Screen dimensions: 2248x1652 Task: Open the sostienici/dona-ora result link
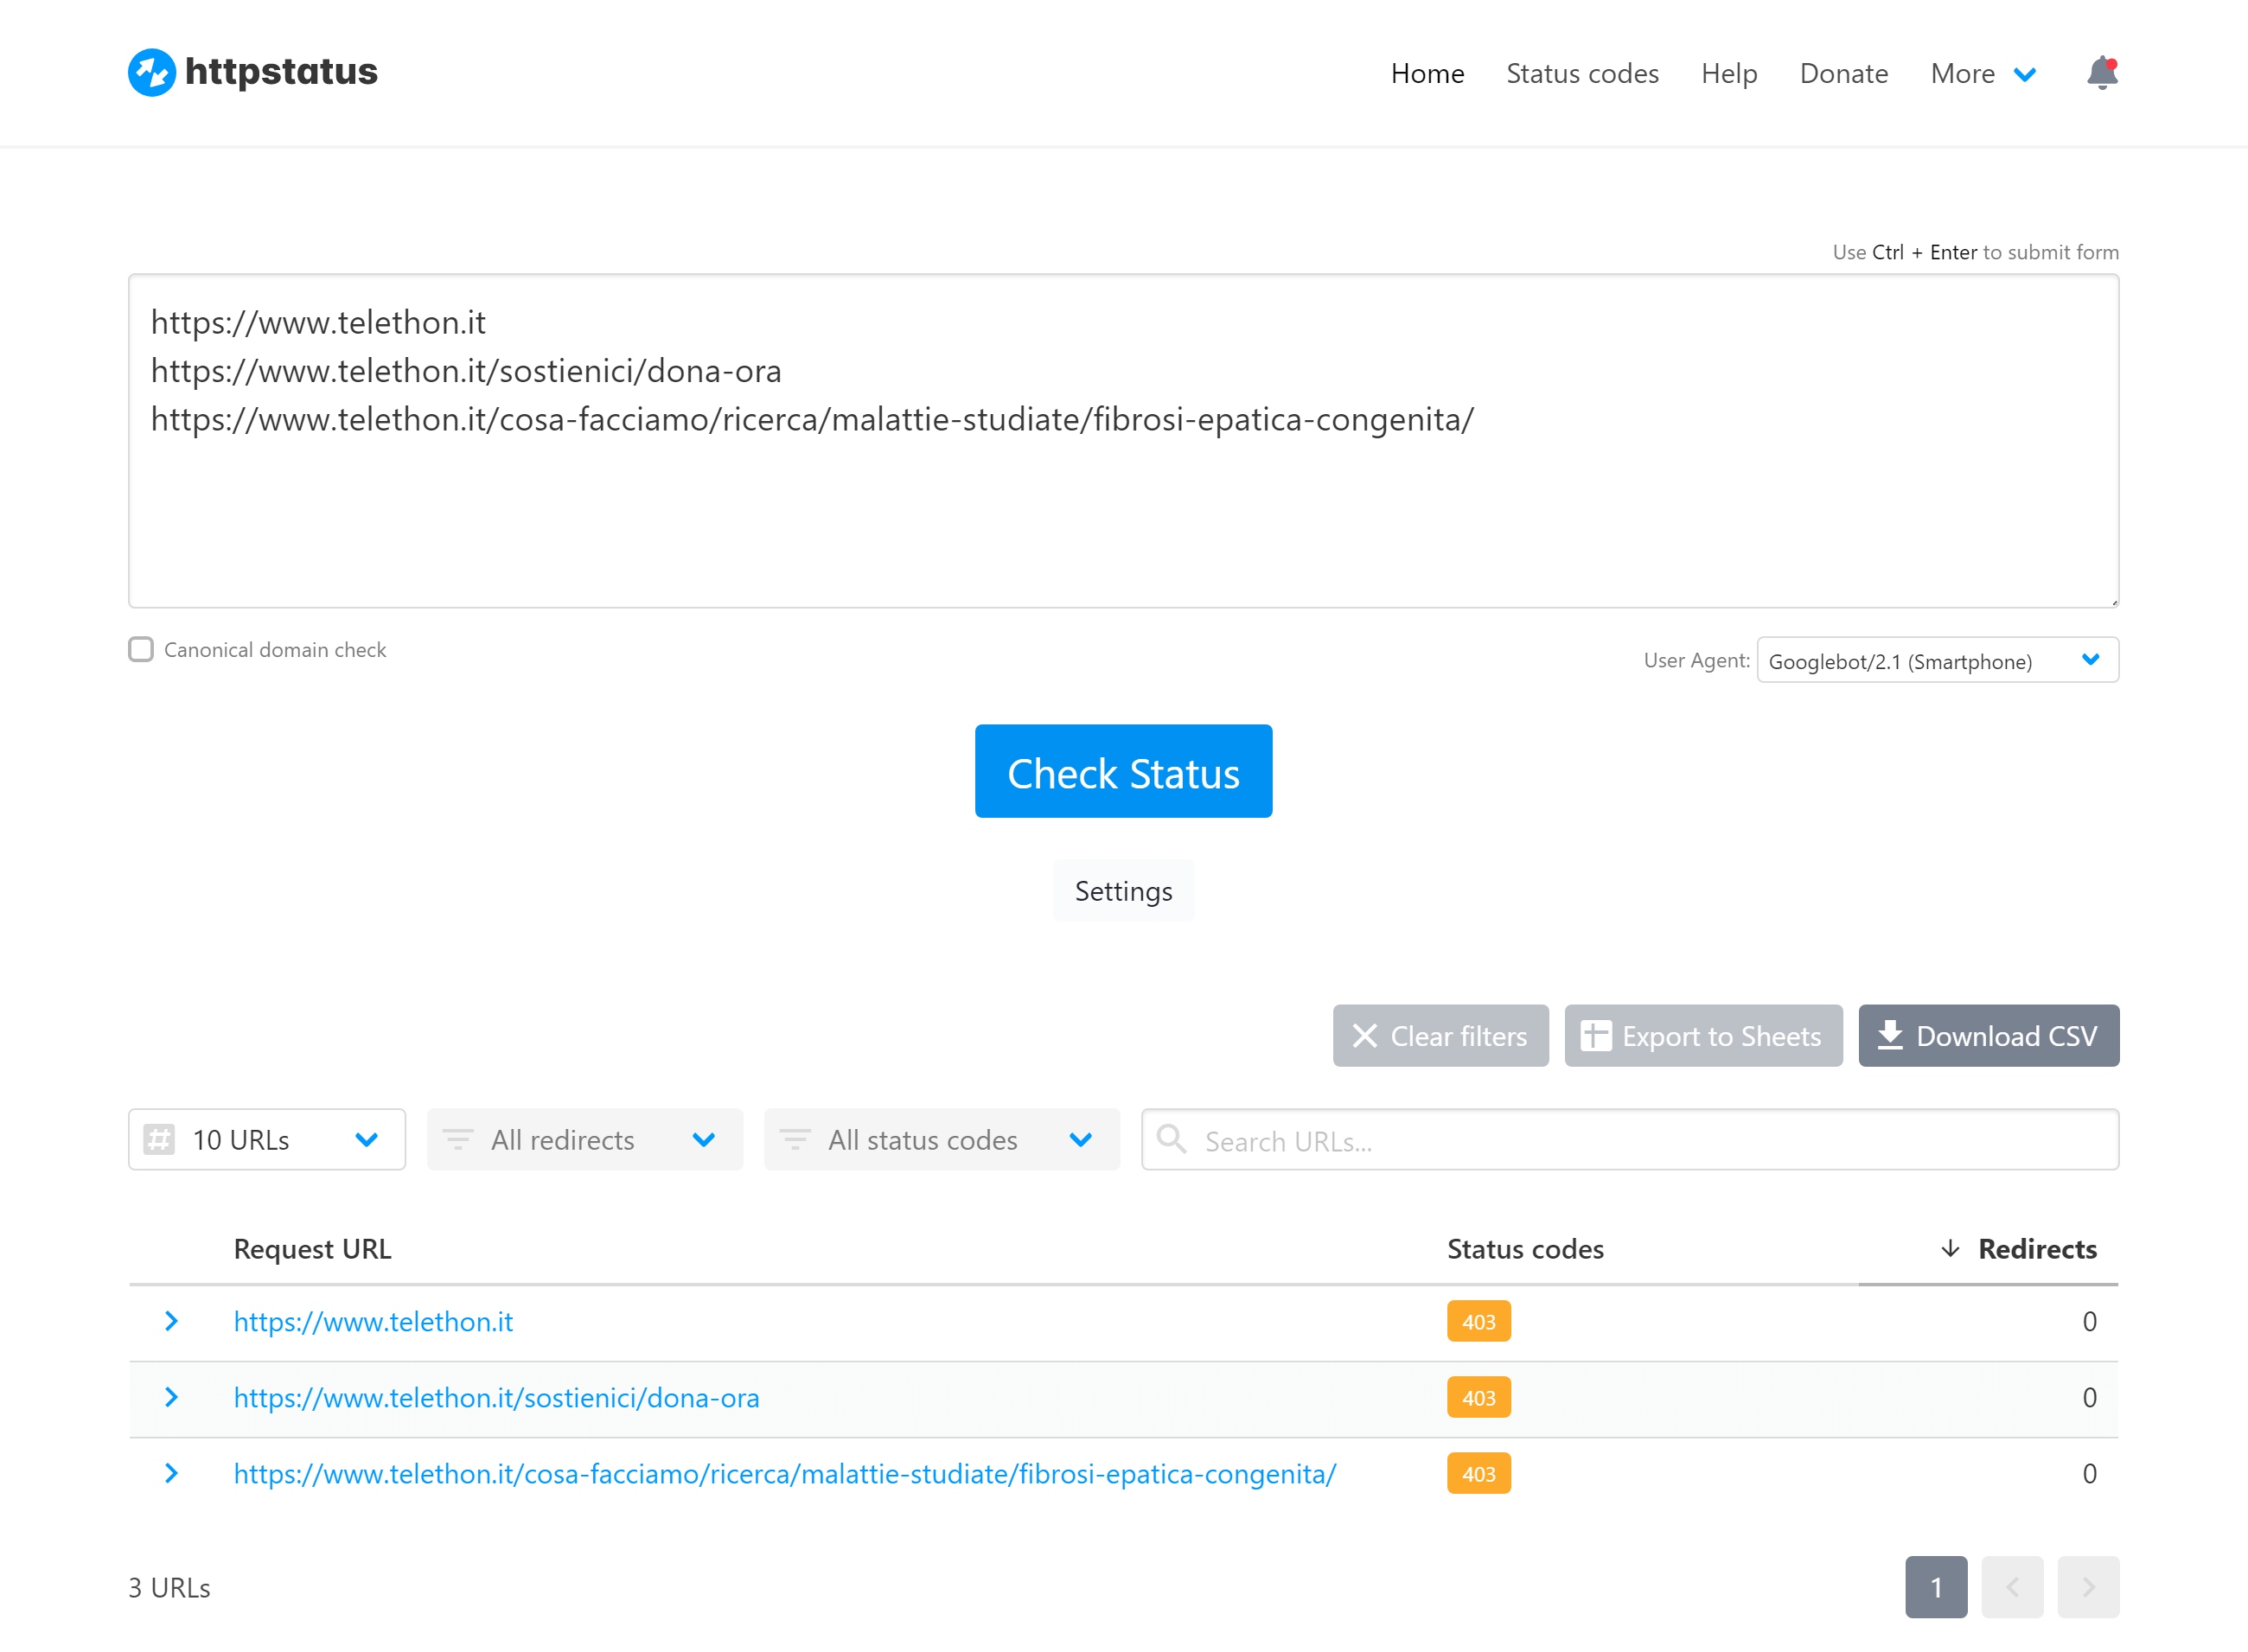click(496, 1397)
